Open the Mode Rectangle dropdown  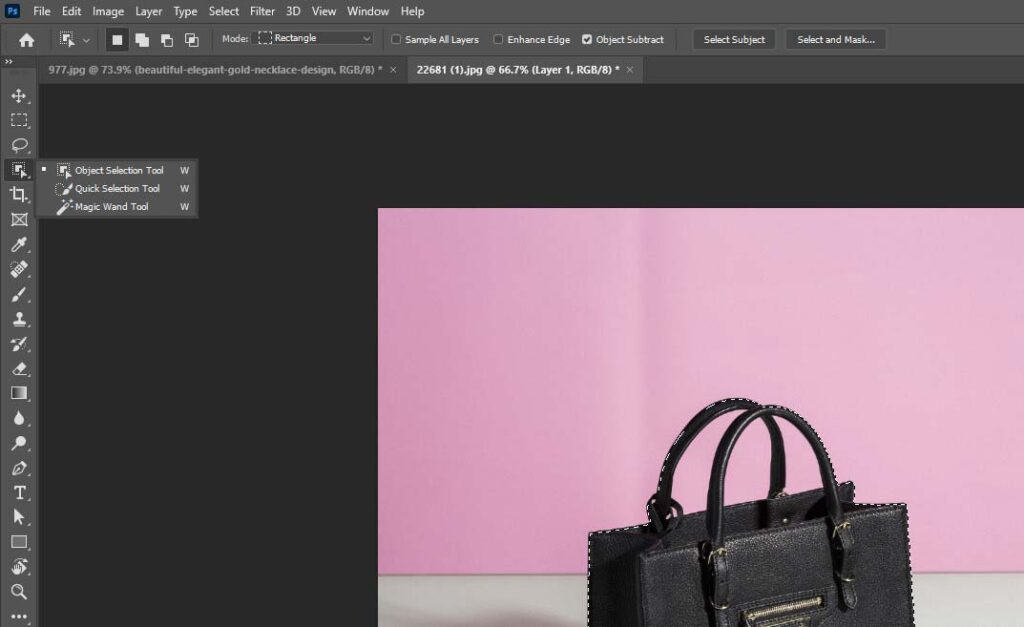(315, 39)
